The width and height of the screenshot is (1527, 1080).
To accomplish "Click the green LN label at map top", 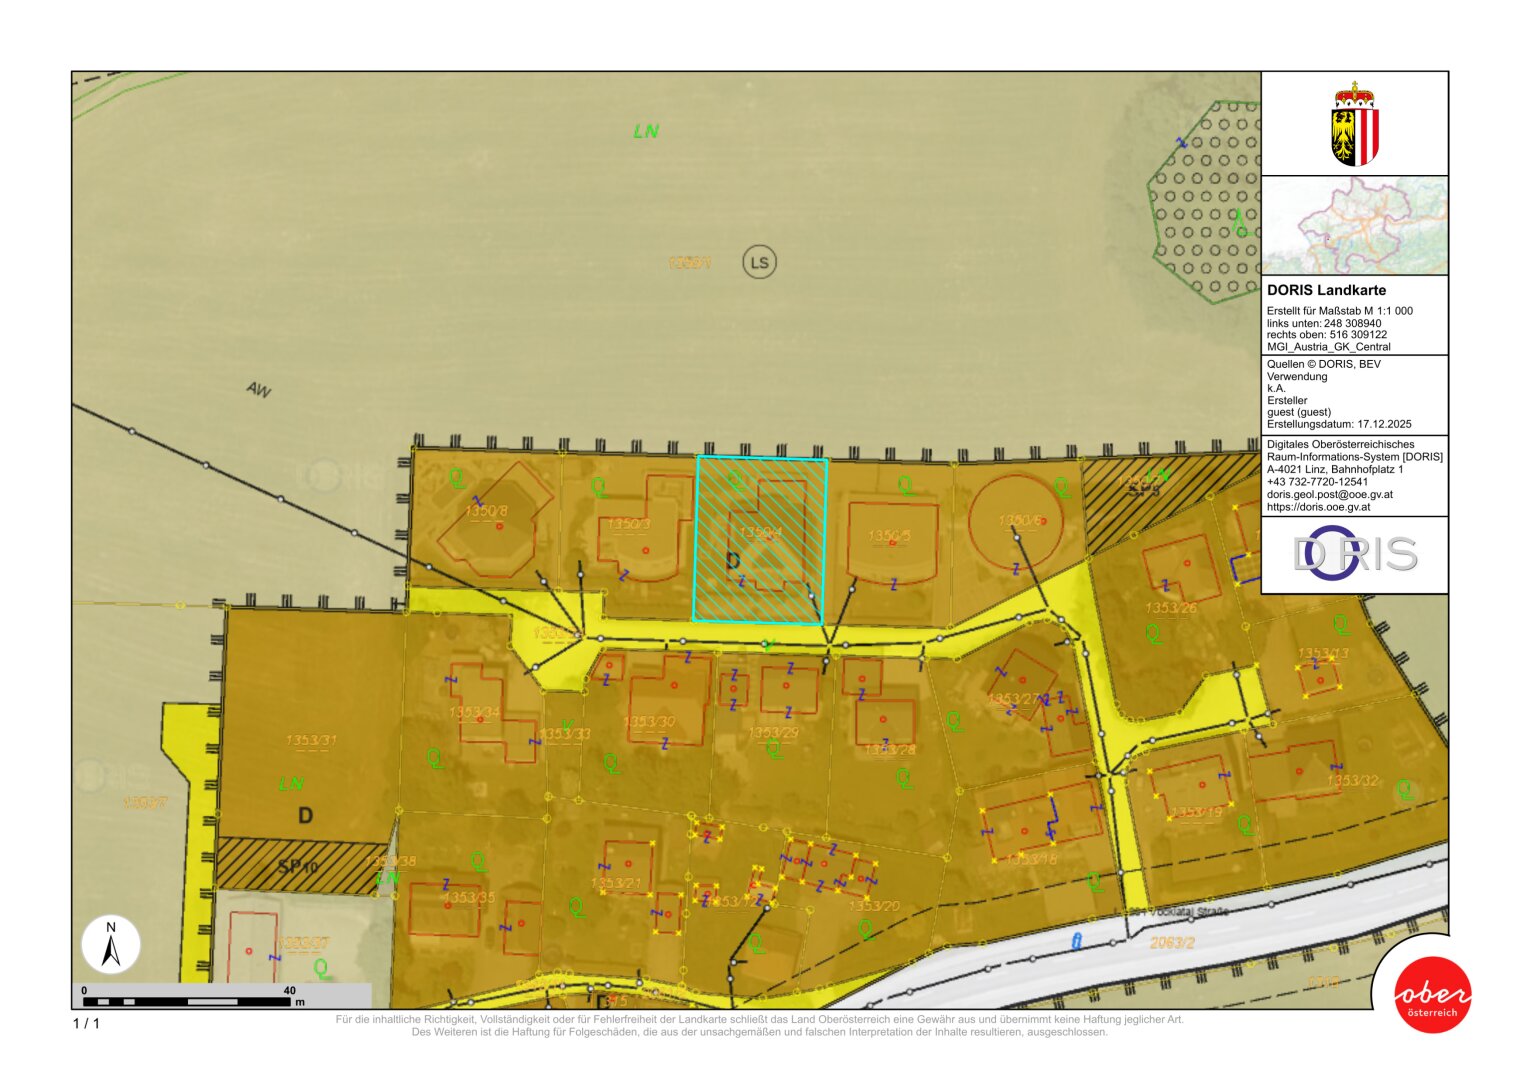I will pyautogui.click(x=646, y=131).
